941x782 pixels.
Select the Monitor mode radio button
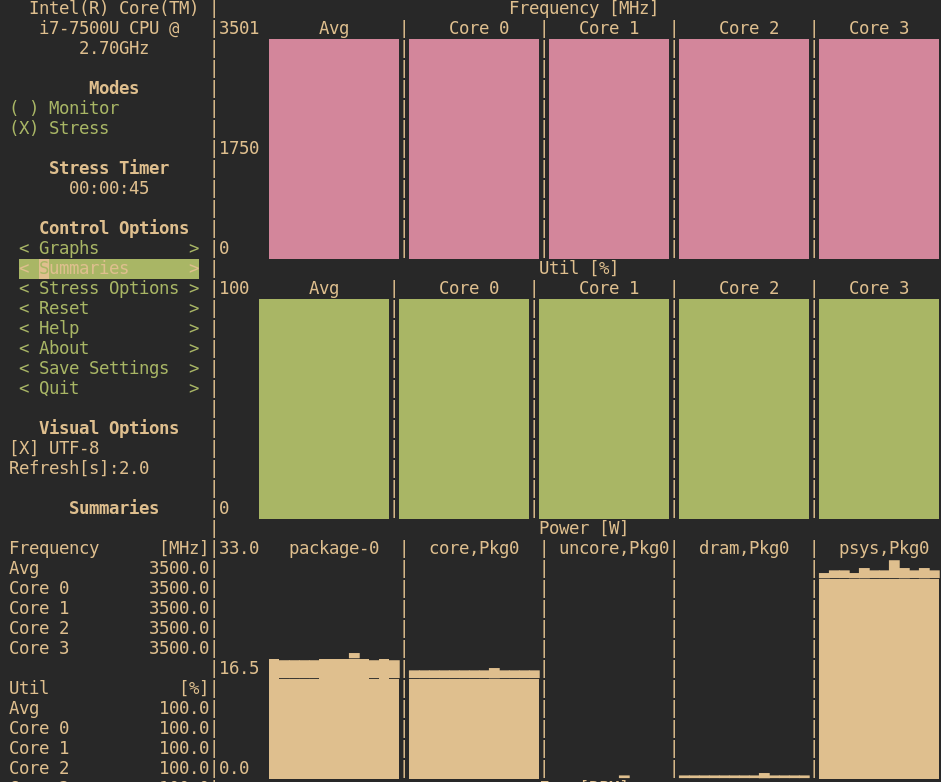(65, 108)
